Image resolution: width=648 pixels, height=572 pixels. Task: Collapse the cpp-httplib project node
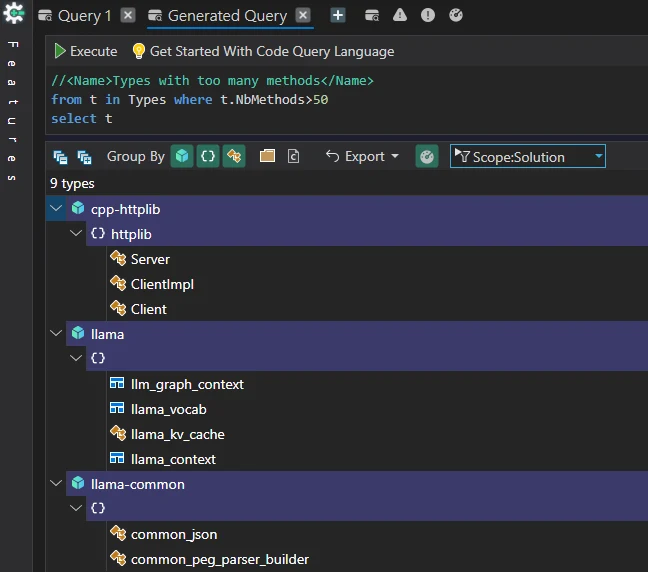point(56,209)
